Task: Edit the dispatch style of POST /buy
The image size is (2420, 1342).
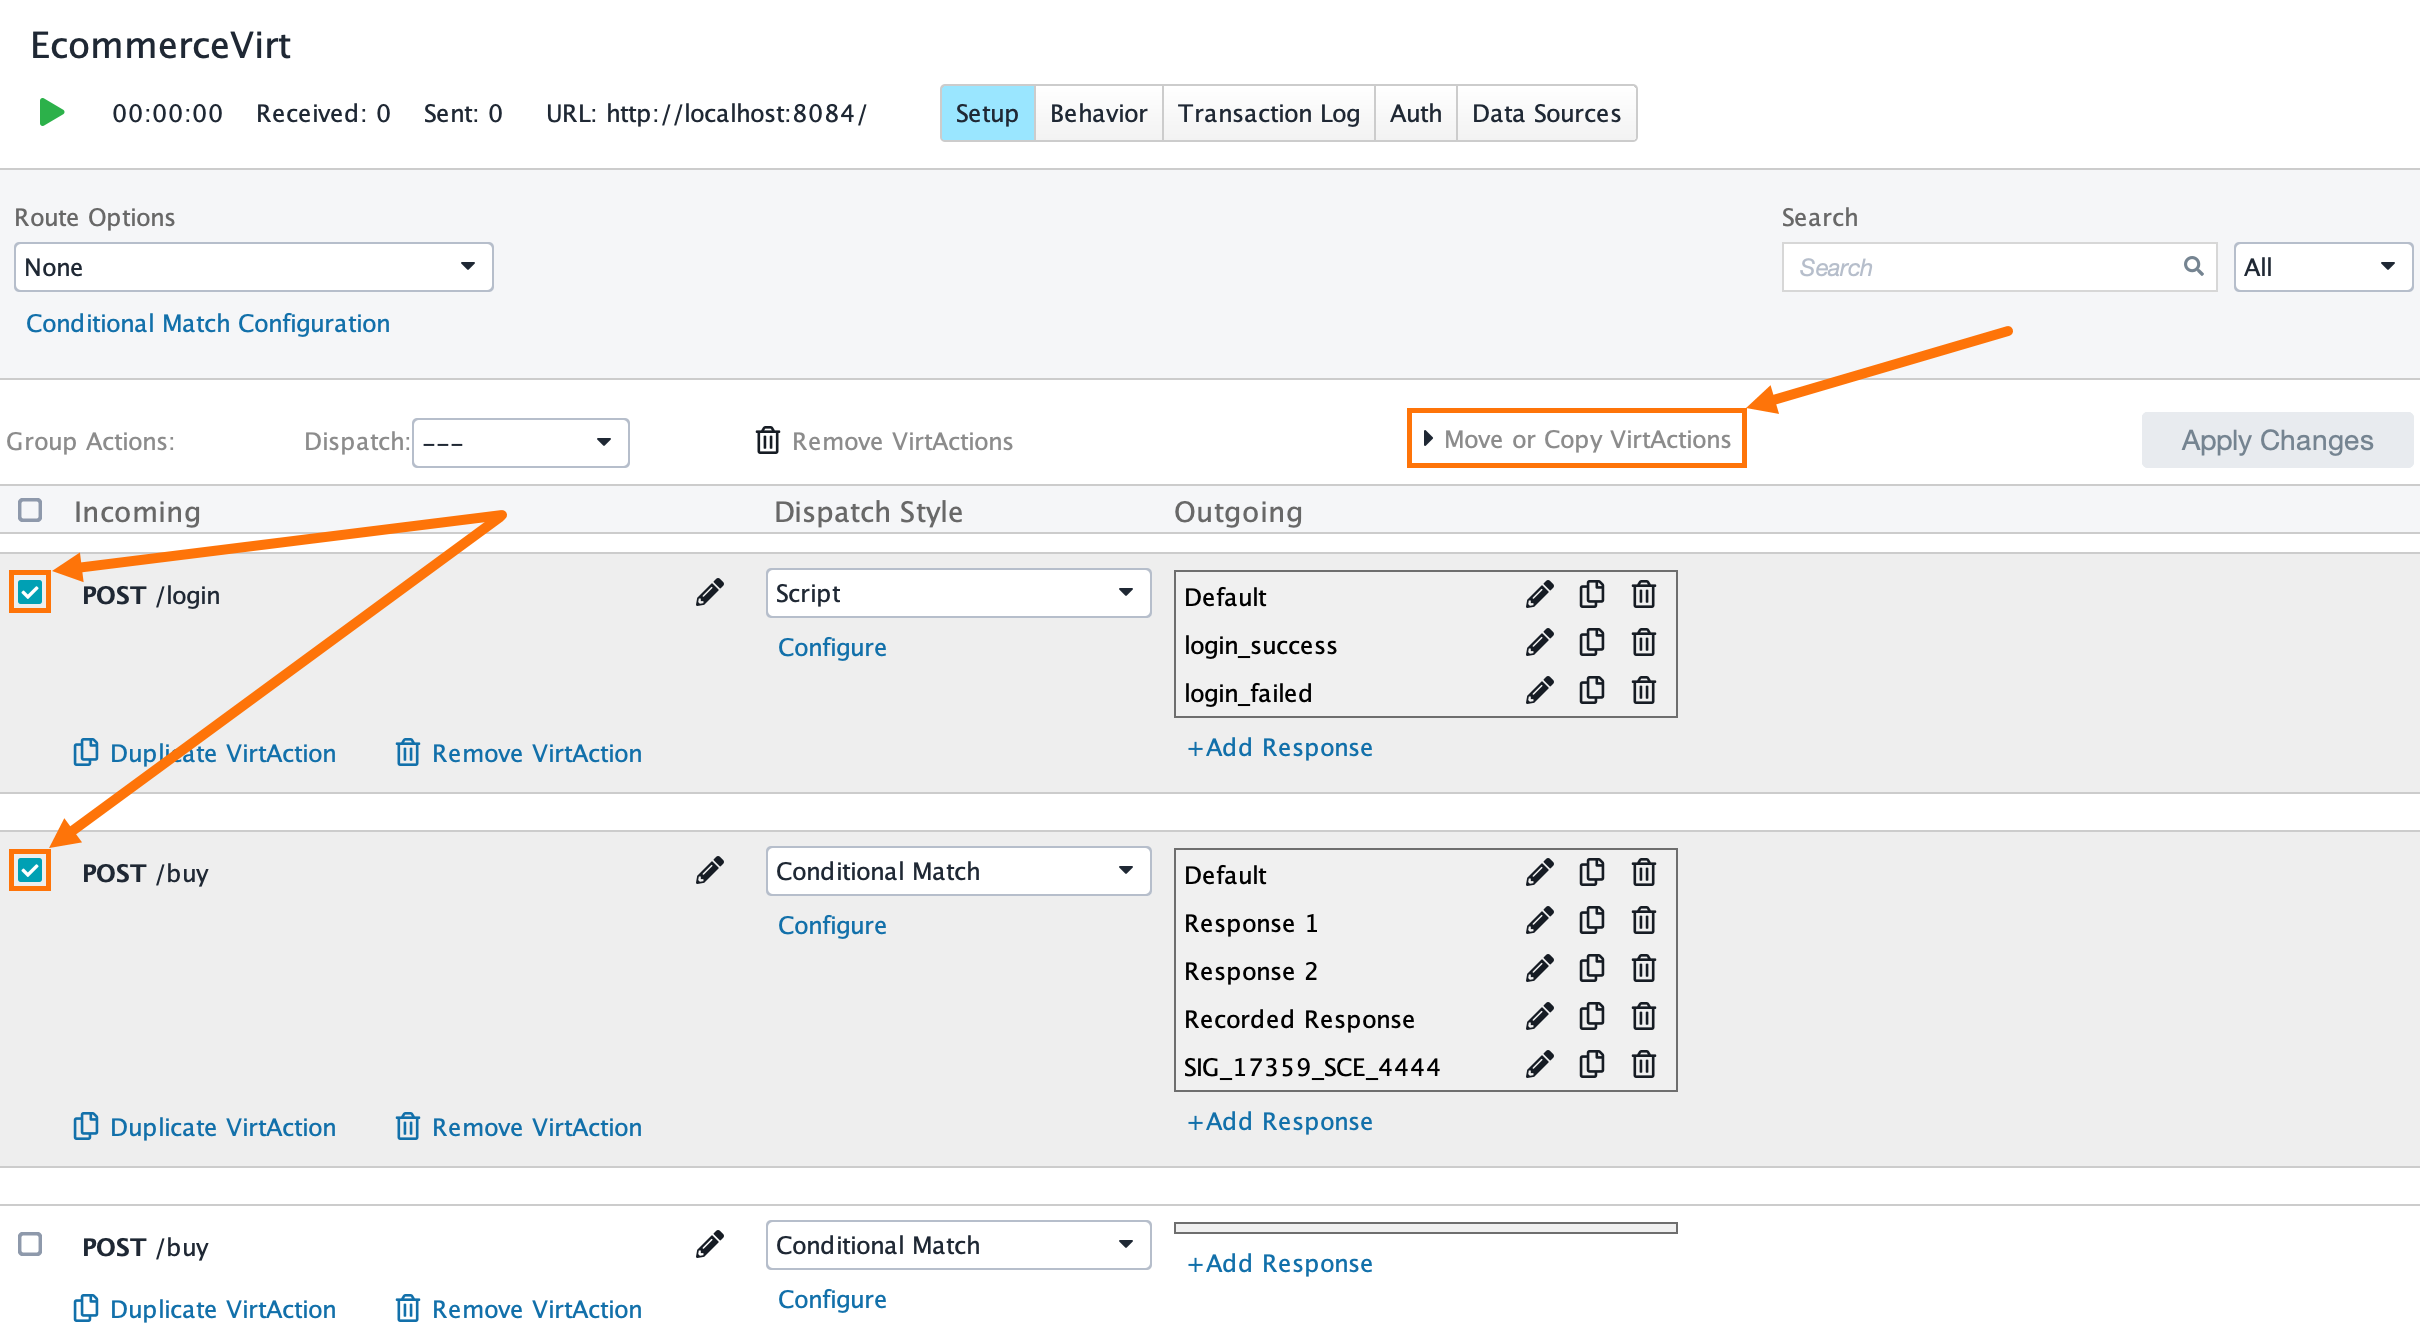Action: pyautogui.click(x=710, y=870)
